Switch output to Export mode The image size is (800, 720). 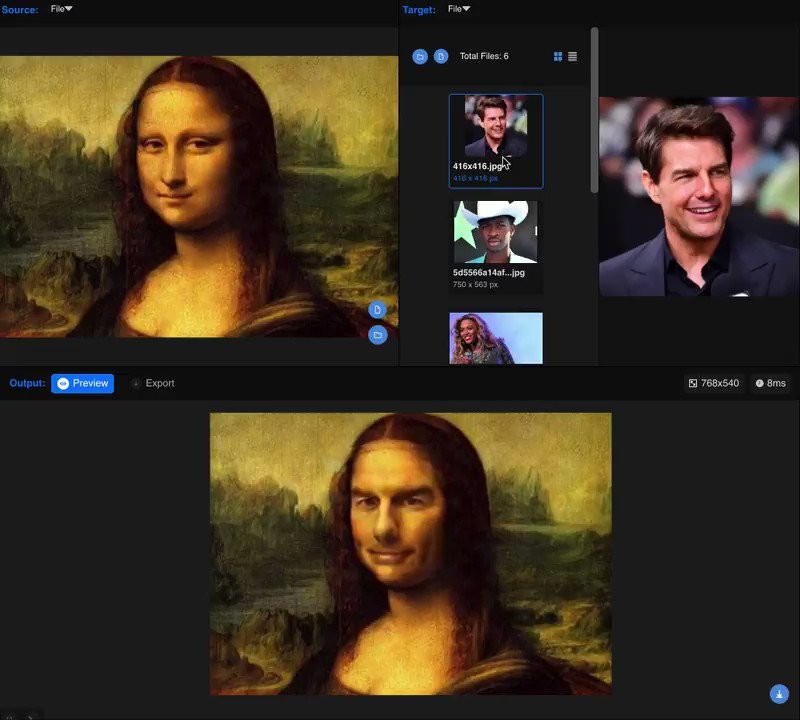pyautogui.click(x=153, y=383)
